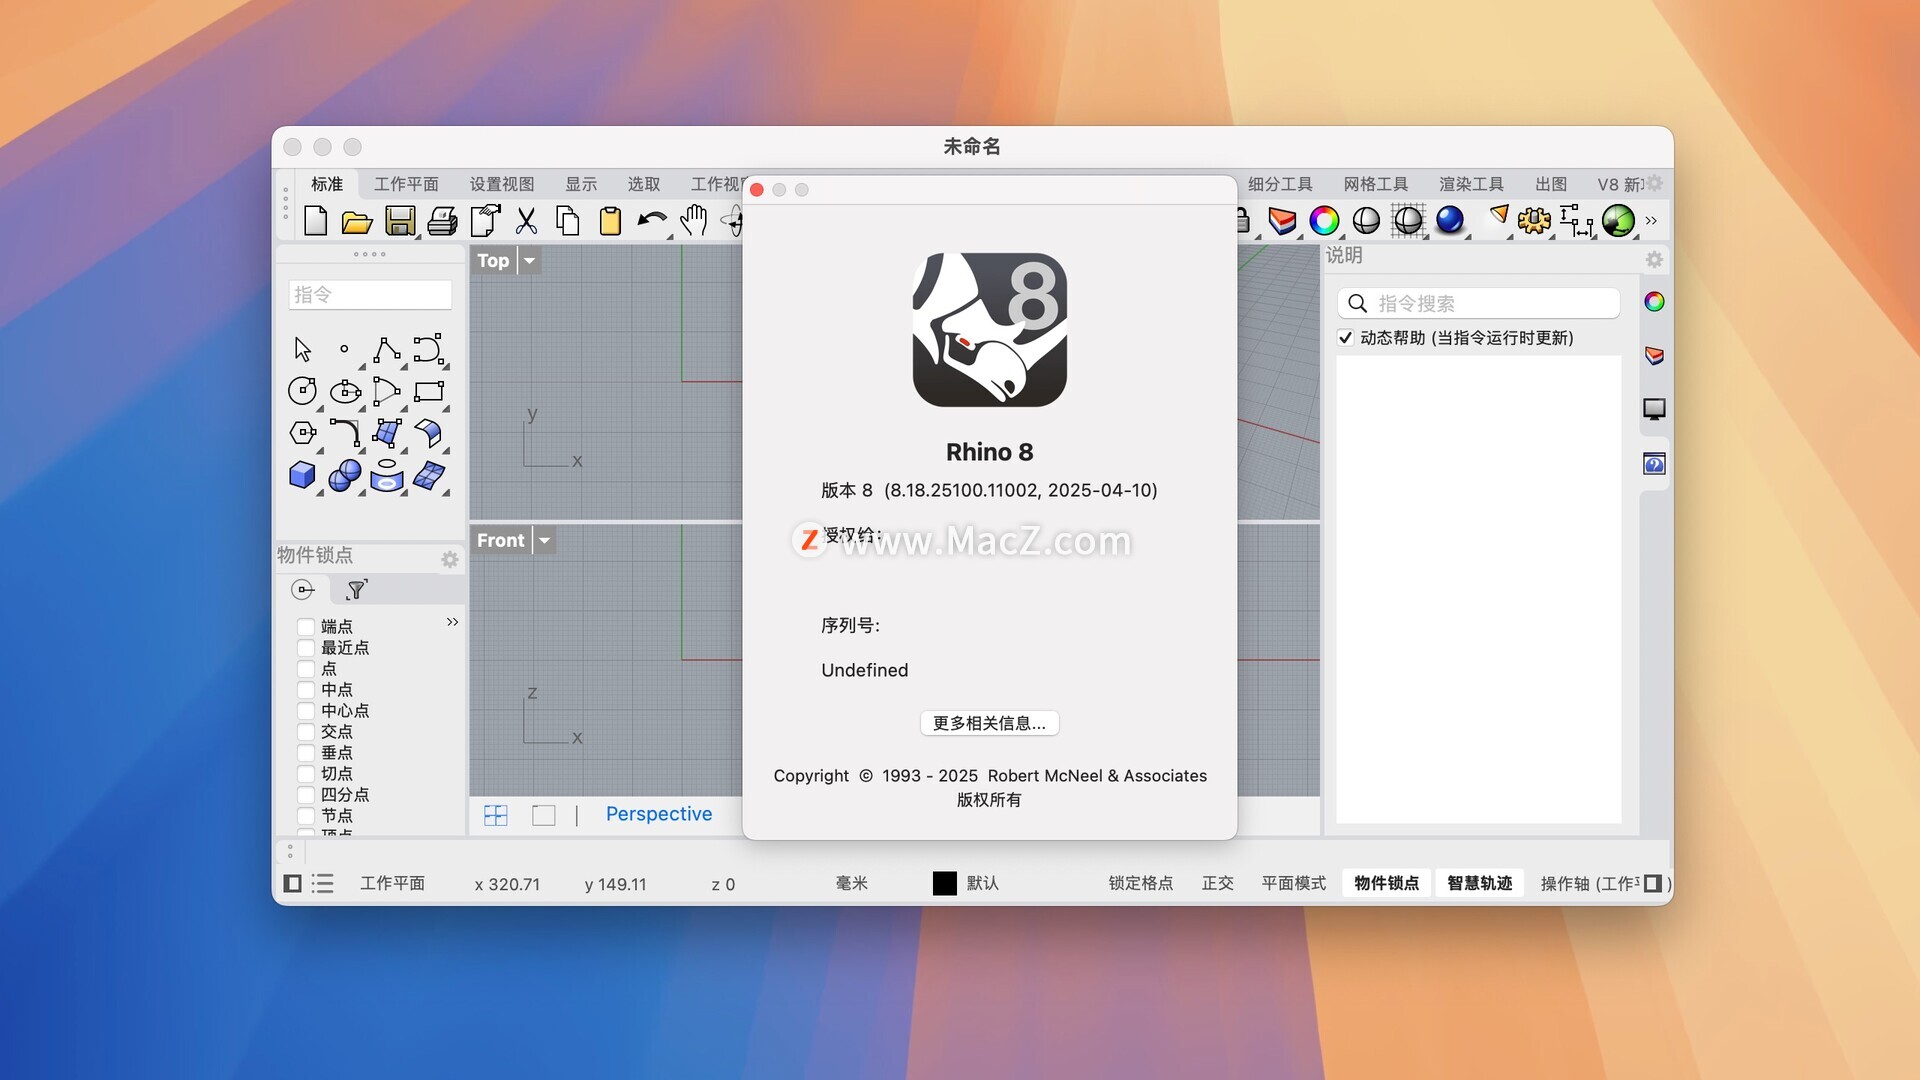Viewport: 1920px width, 1080px height.
Task: Expand object snap panel overflow chevron
Action: [452, 622]
